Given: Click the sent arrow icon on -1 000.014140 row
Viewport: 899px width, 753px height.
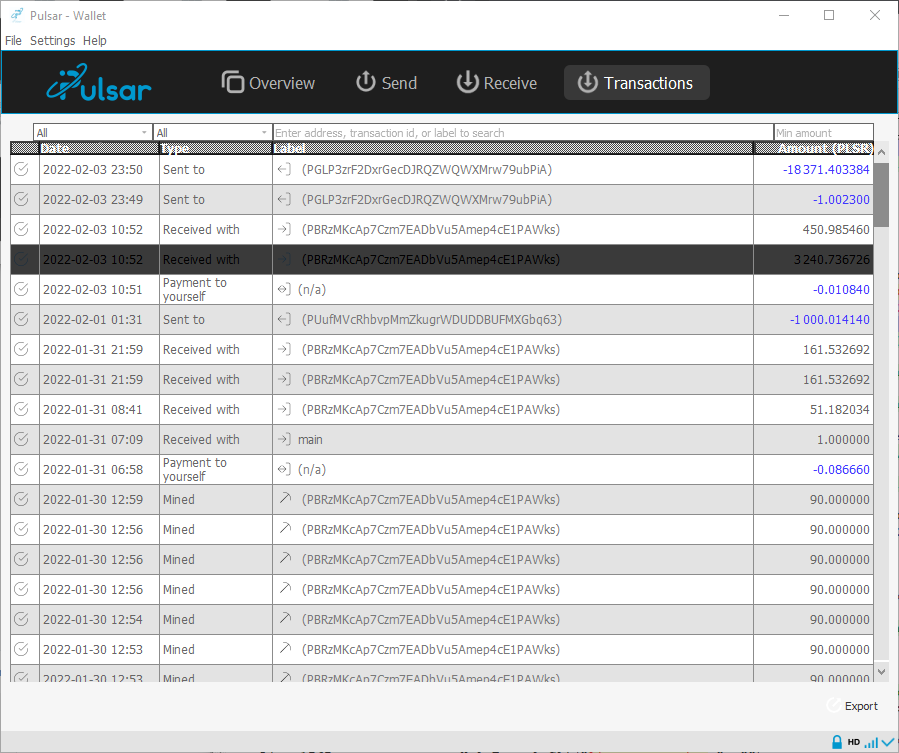Looking at the screenshot, I should tap(284, 319).
